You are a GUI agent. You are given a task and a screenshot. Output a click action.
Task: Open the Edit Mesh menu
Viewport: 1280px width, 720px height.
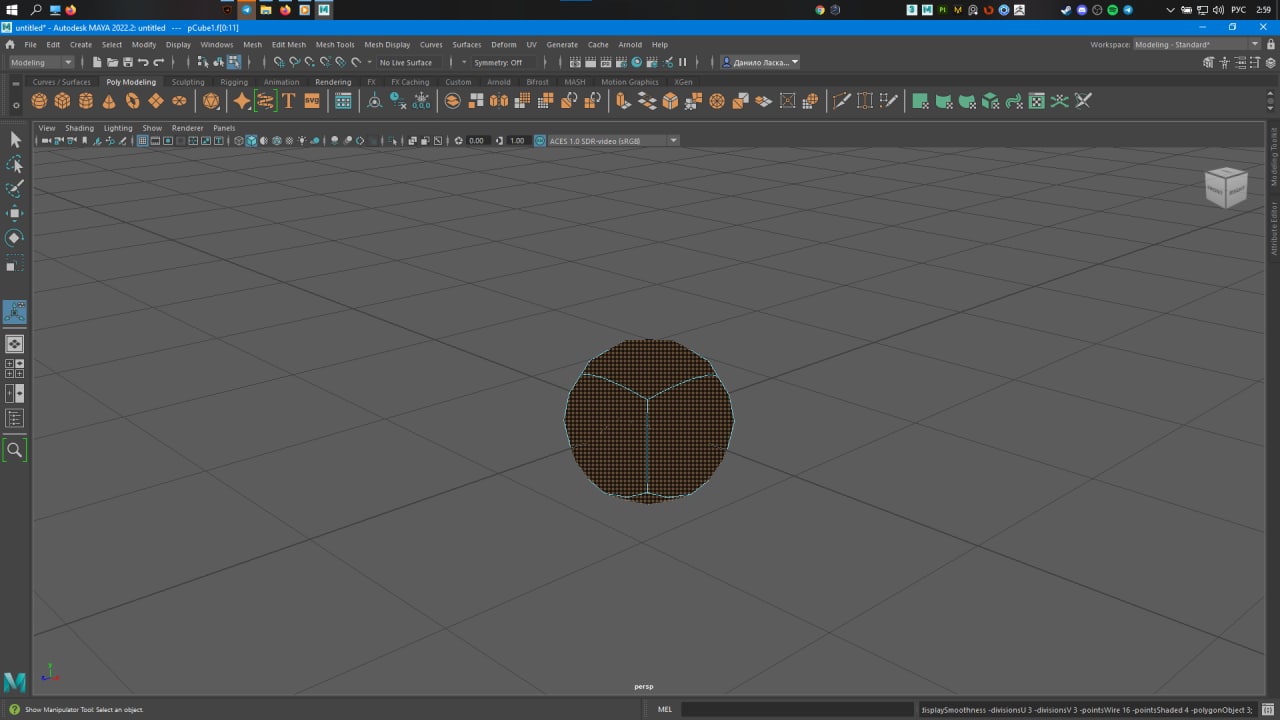(x=289, y=45)
